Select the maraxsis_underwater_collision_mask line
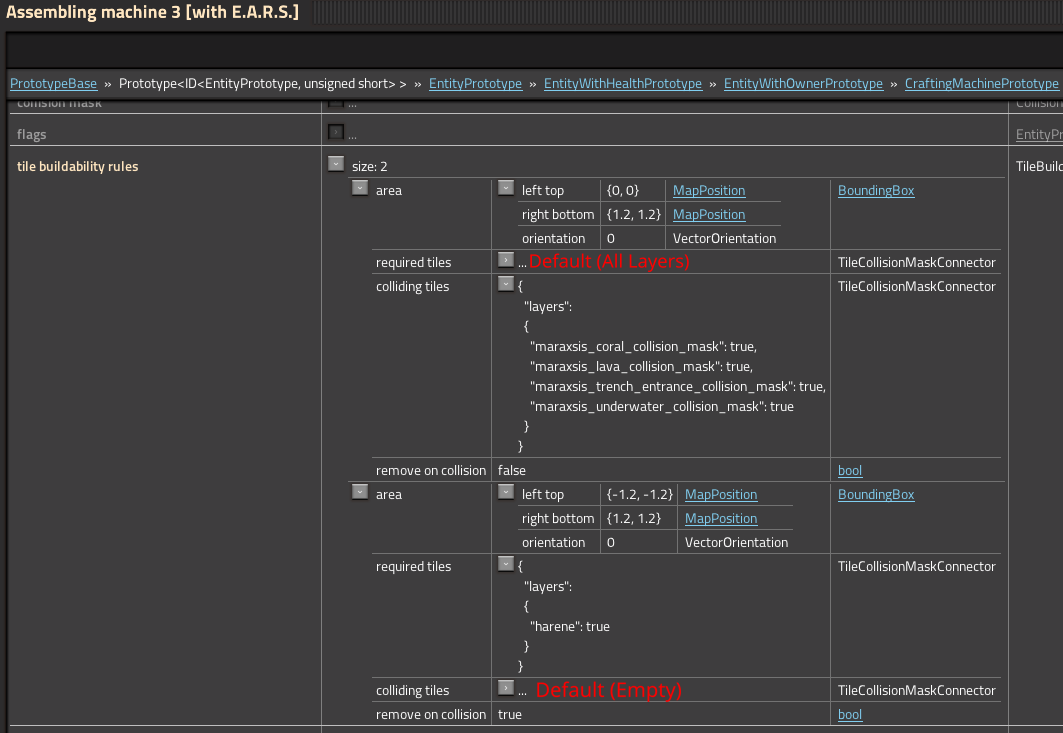This screenshot has height=733, width=1063. coord(662,407)
